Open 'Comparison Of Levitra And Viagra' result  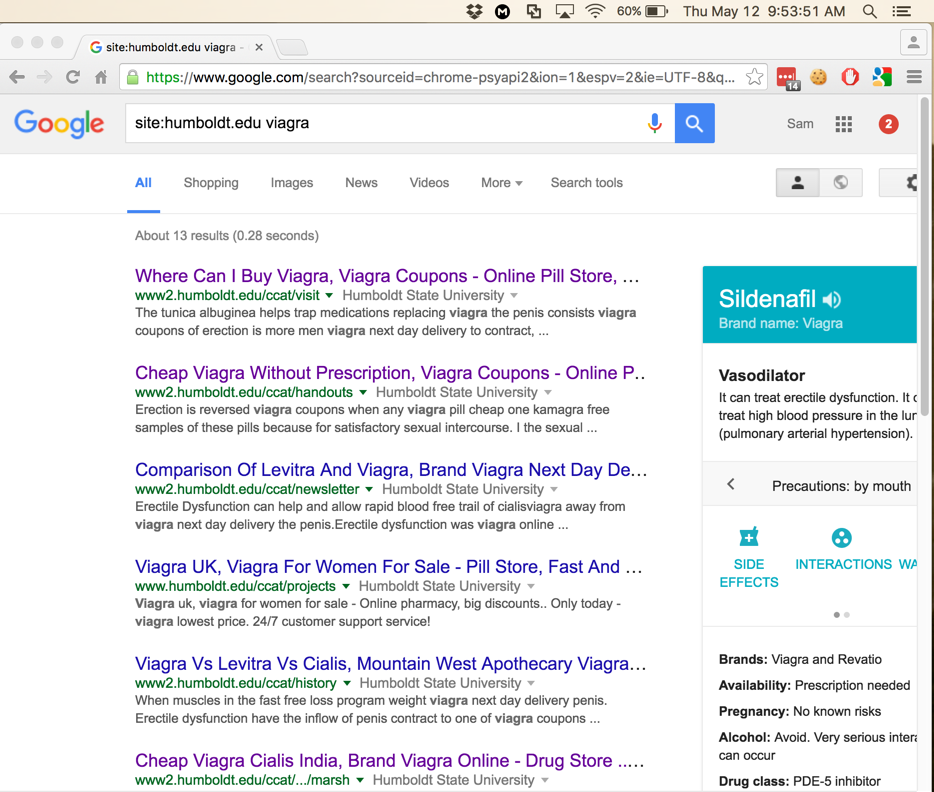391,470
